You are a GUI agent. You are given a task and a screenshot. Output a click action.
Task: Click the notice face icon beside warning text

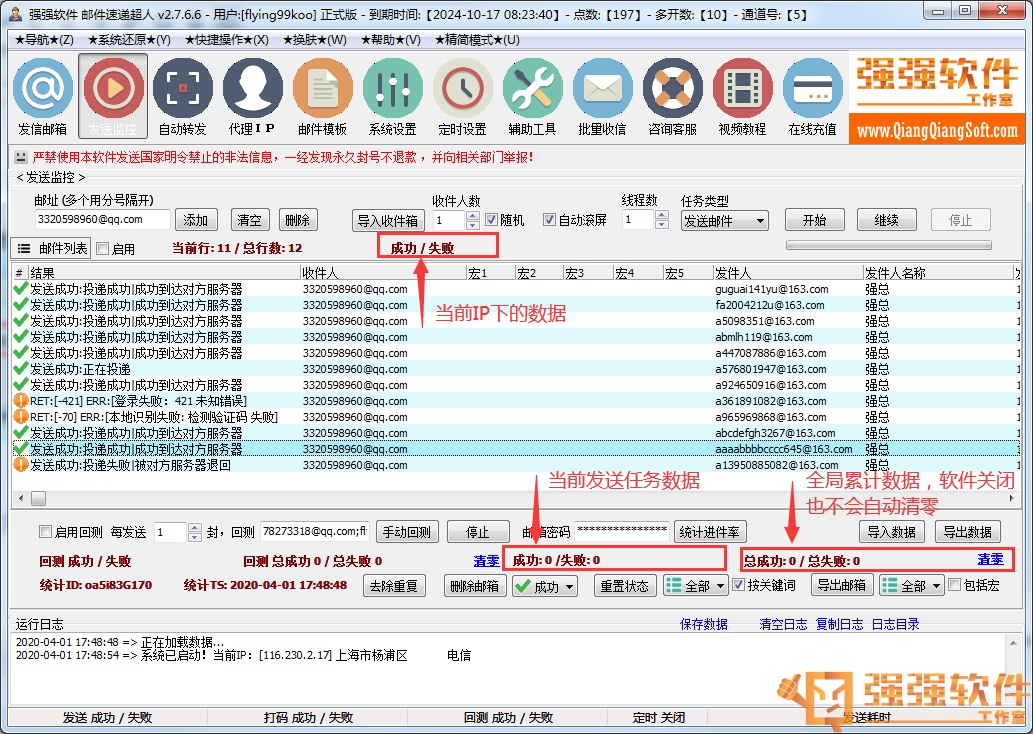21,157
